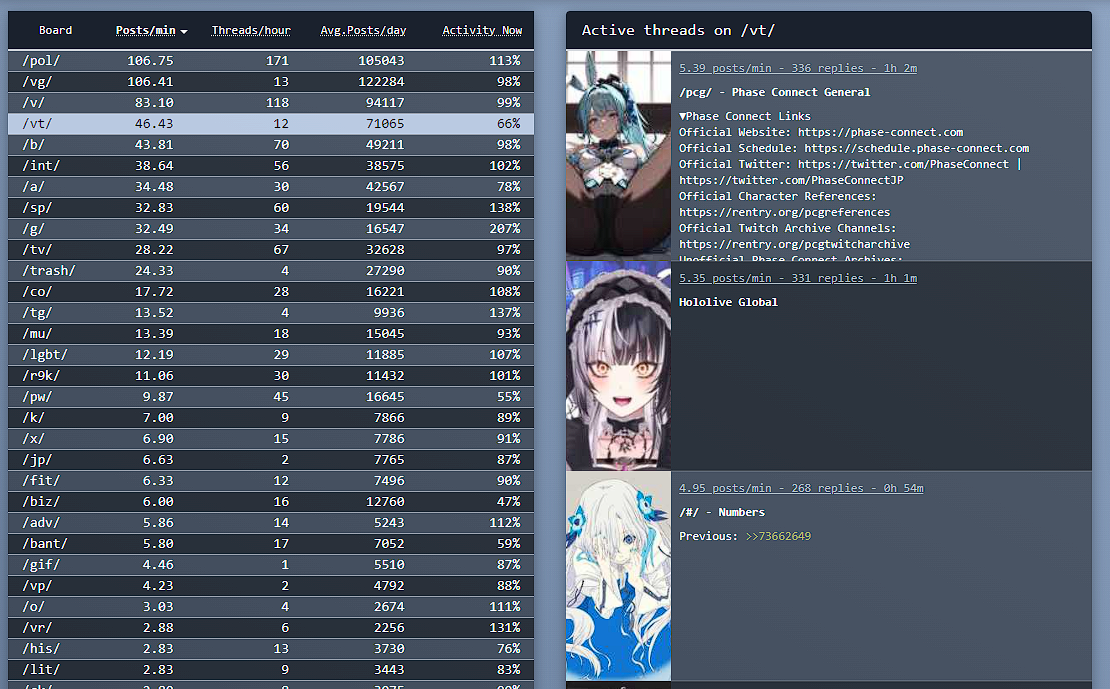This screenshot has height=689, width=1110.
Task: Select the /vg/ board row
Action: tap(271, 81)
